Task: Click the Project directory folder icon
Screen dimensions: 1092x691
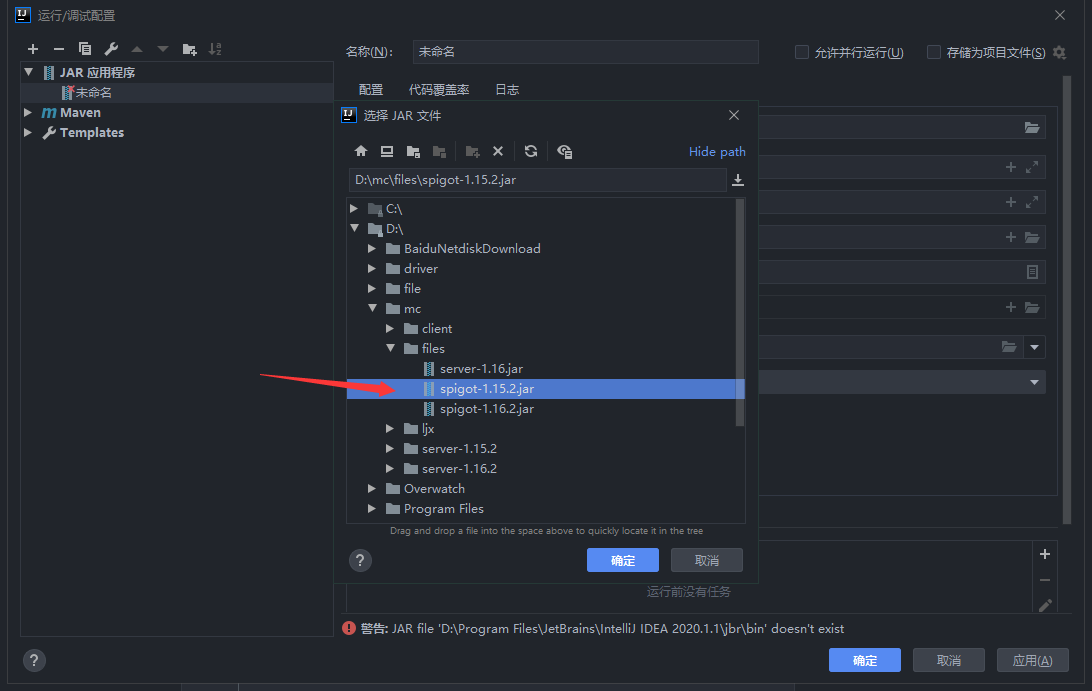Action: [413, 151]
